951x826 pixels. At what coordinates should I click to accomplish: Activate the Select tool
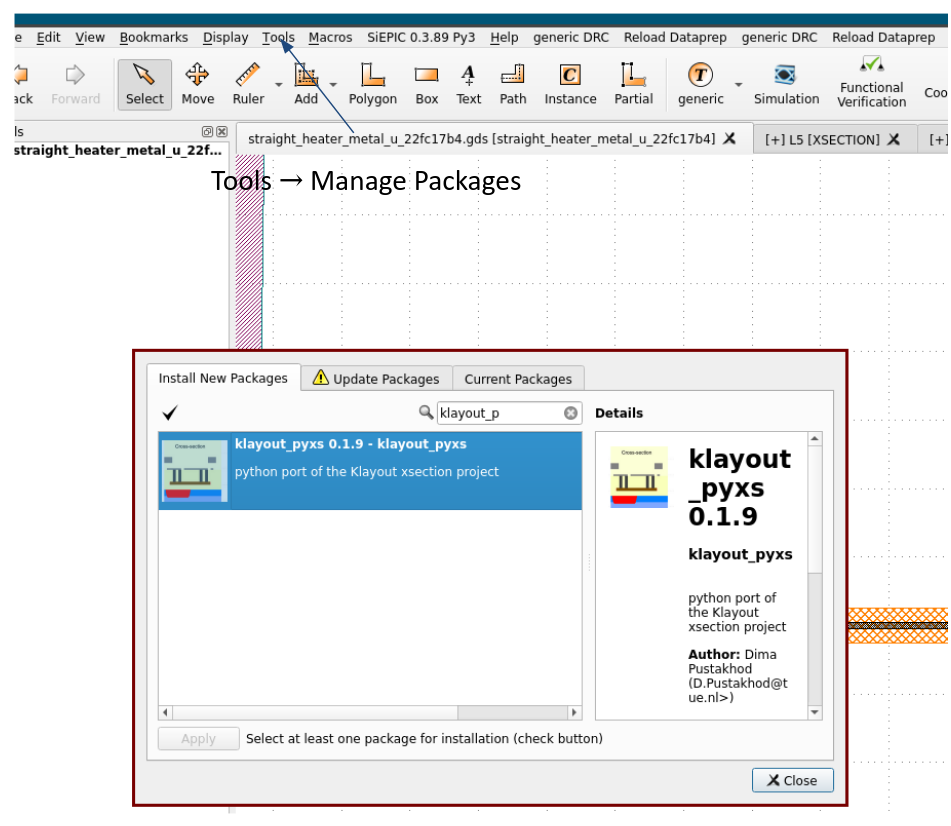point(144,84)
